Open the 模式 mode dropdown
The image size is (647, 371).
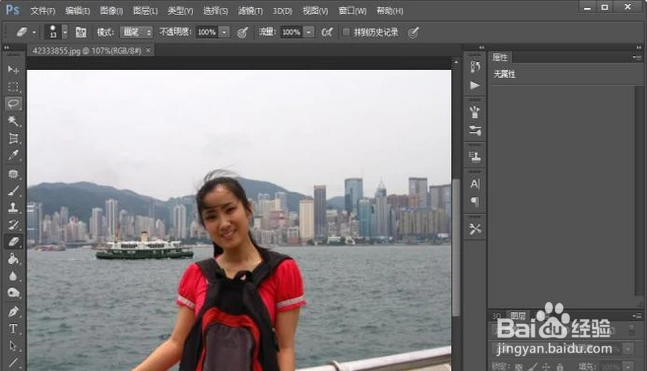[136, 32]
